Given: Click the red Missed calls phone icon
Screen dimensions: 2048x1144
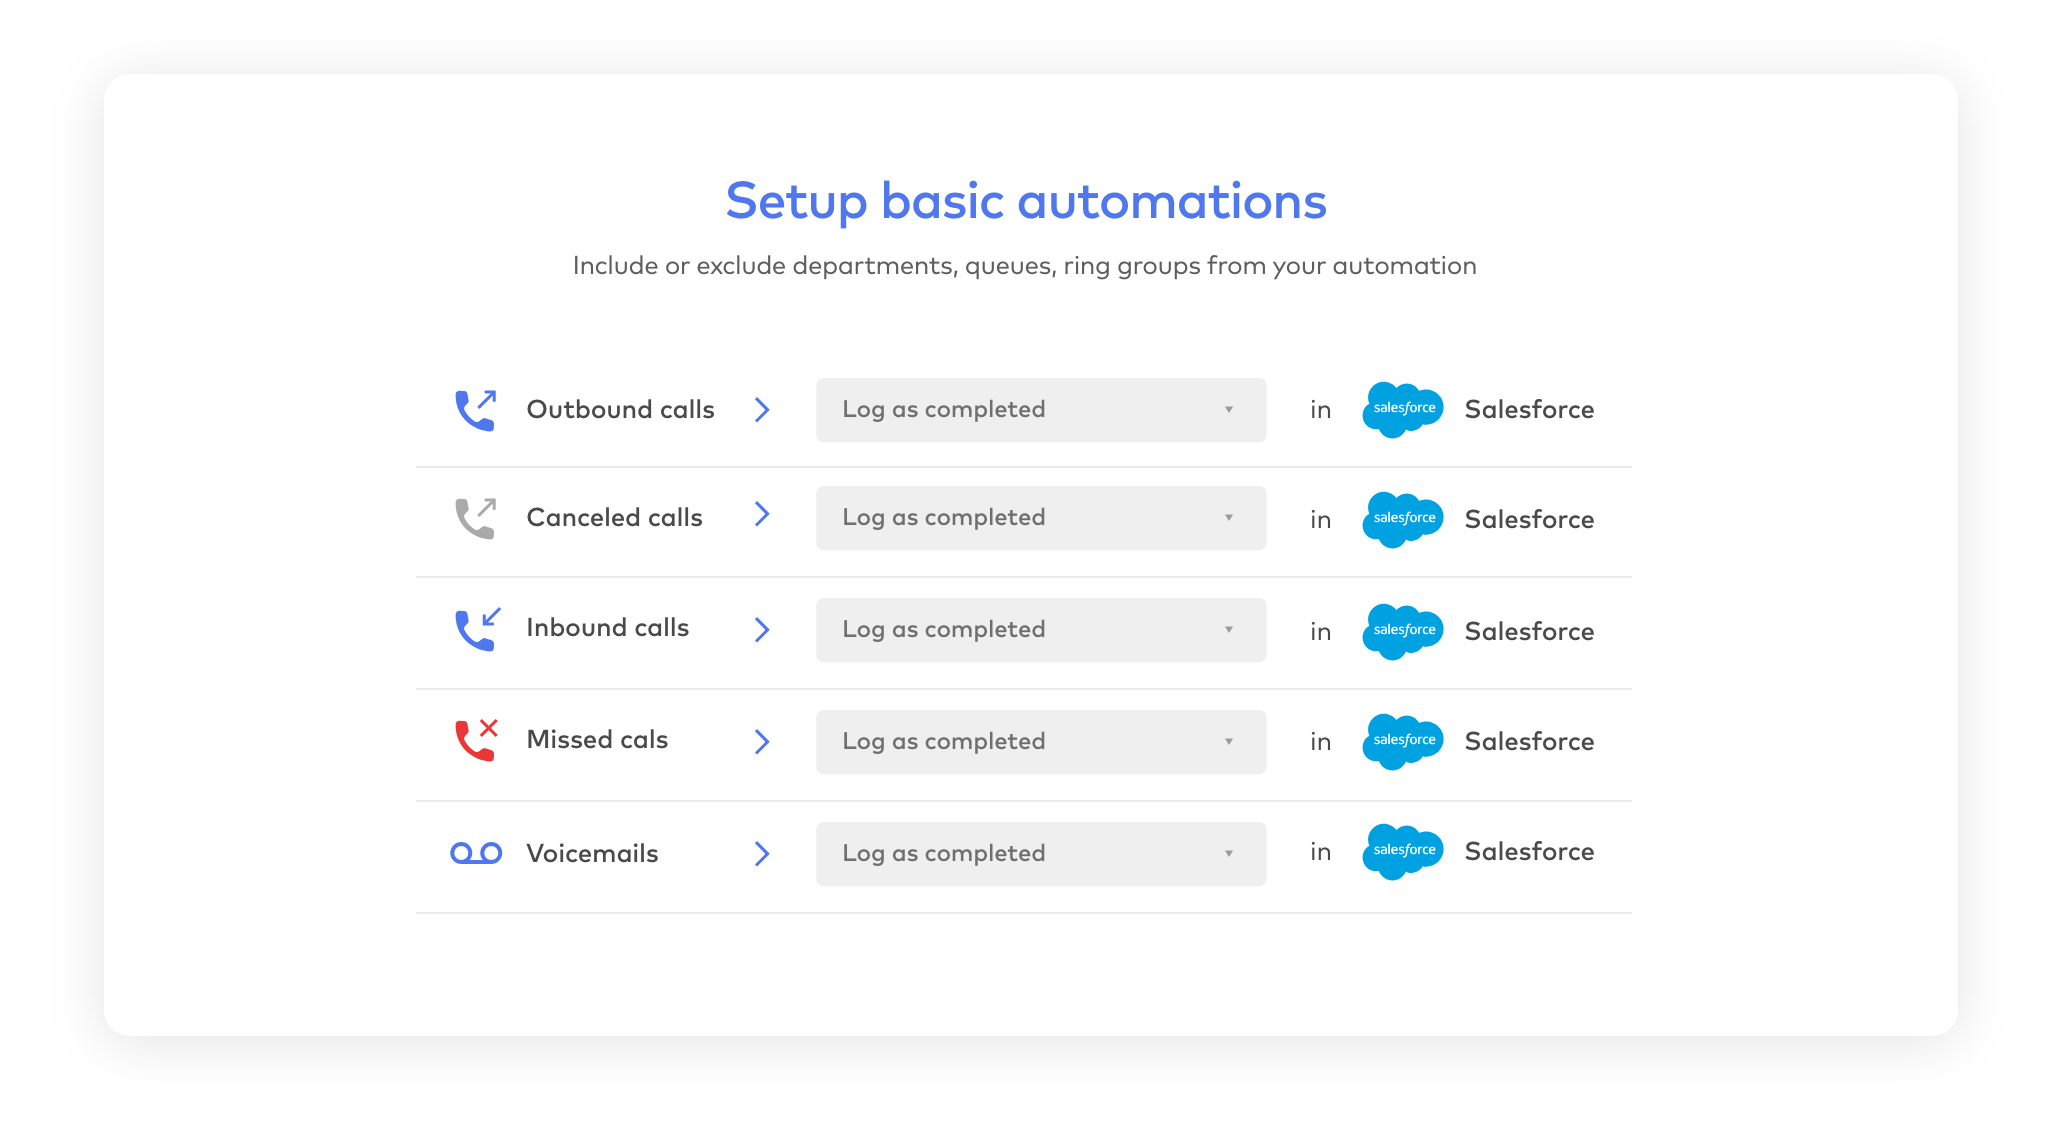Looking at the screenshot, I should coord(476,740).
